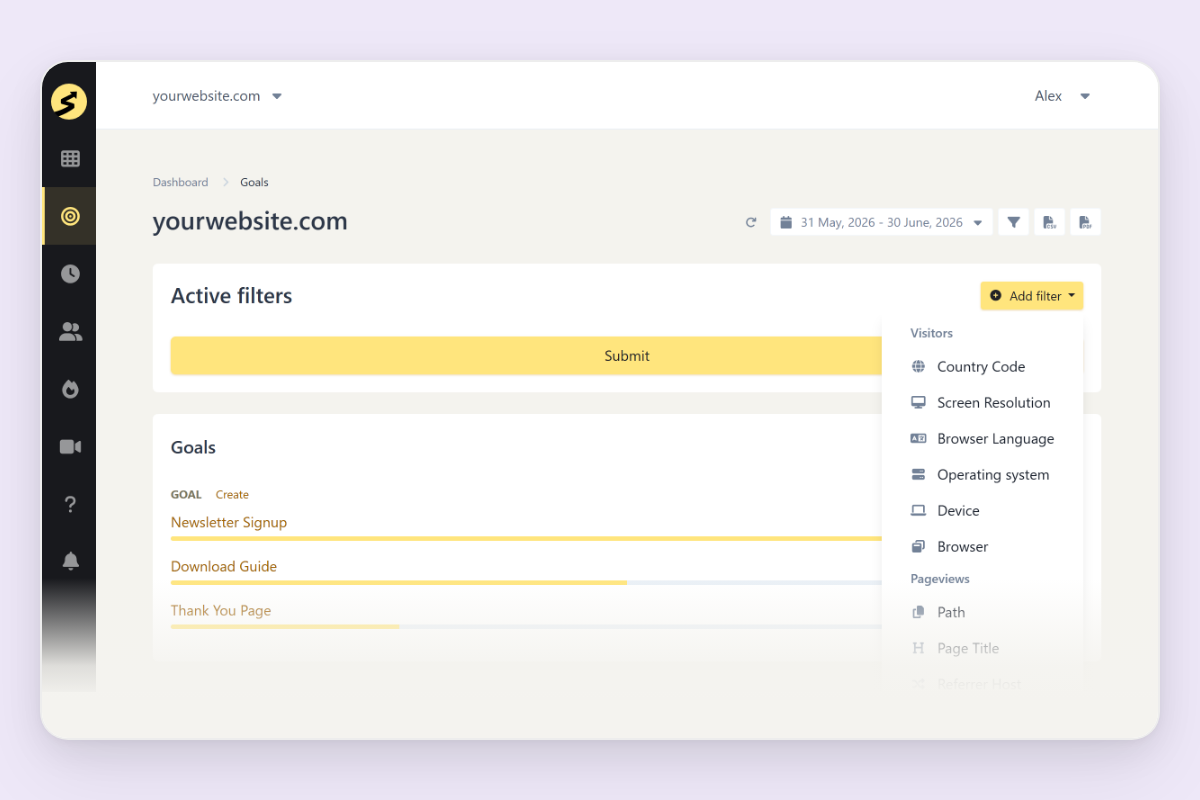Screen dimensions: 1200x800
Task: Open the visitors people icon in sidebar
Action: click(70, 332)
